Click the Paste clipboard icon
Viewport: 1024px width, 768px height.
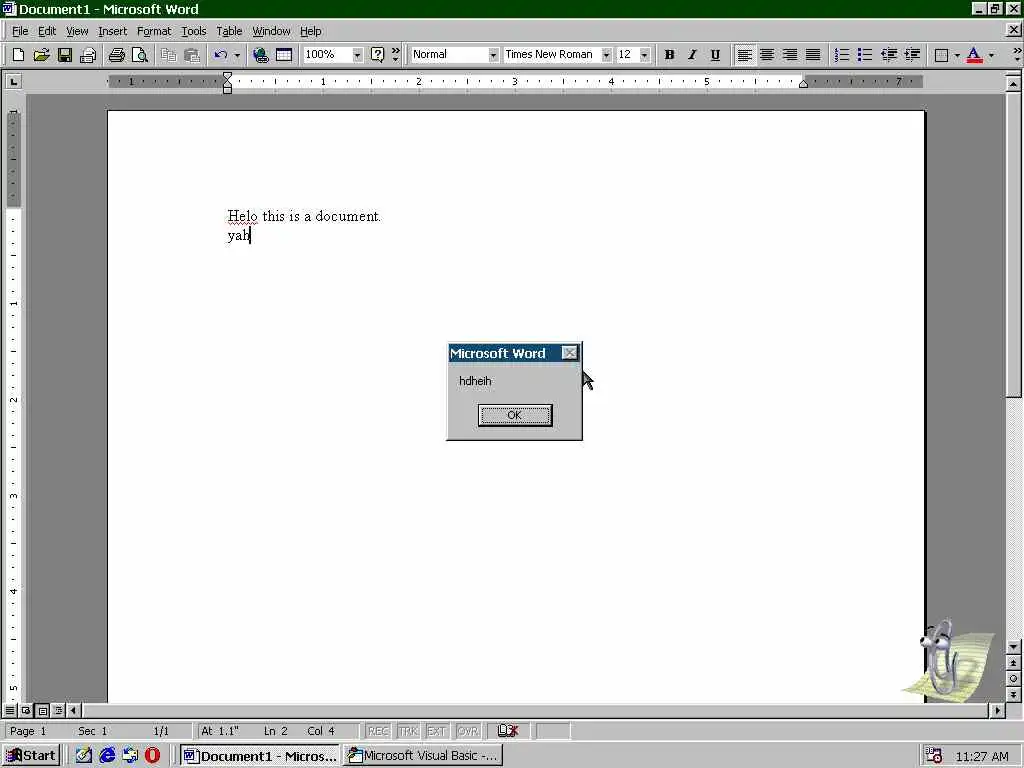click(x=191, y=55)
